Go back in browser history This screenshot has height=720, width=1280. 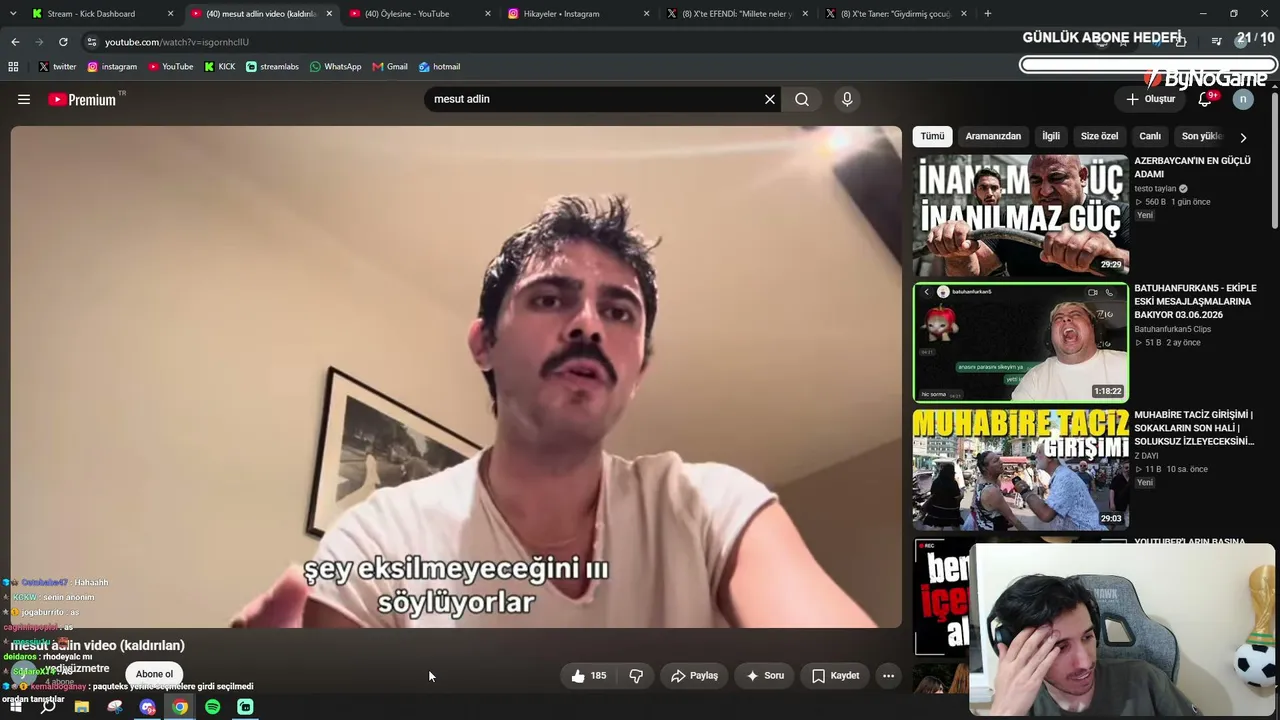pyautogui.click(x=15, y=42)
